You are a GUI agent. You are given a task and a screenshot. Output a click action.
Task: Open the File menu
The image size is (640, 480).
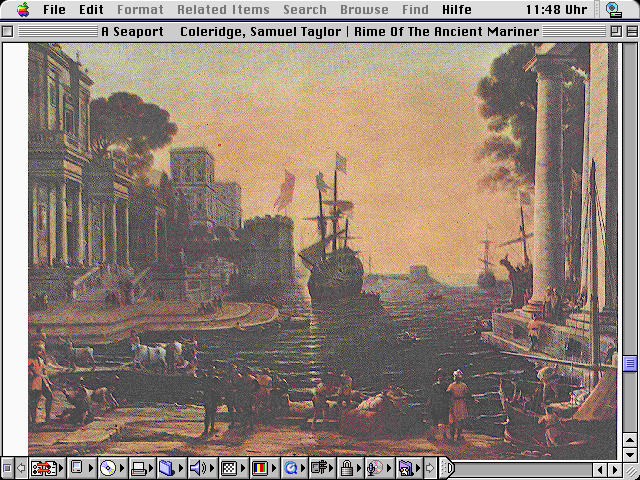[x=54, y=9]
